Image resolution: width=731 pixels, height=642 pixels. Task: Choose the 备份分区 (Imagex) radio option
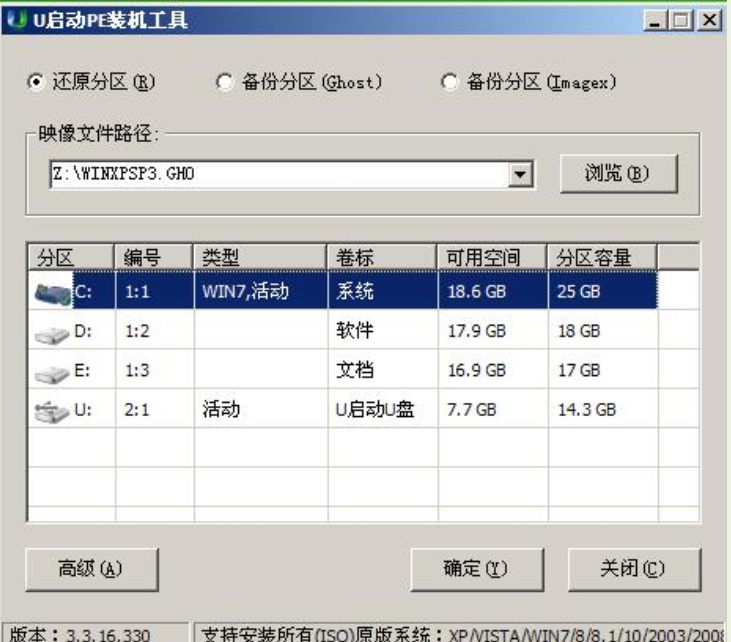coord(449,83)
